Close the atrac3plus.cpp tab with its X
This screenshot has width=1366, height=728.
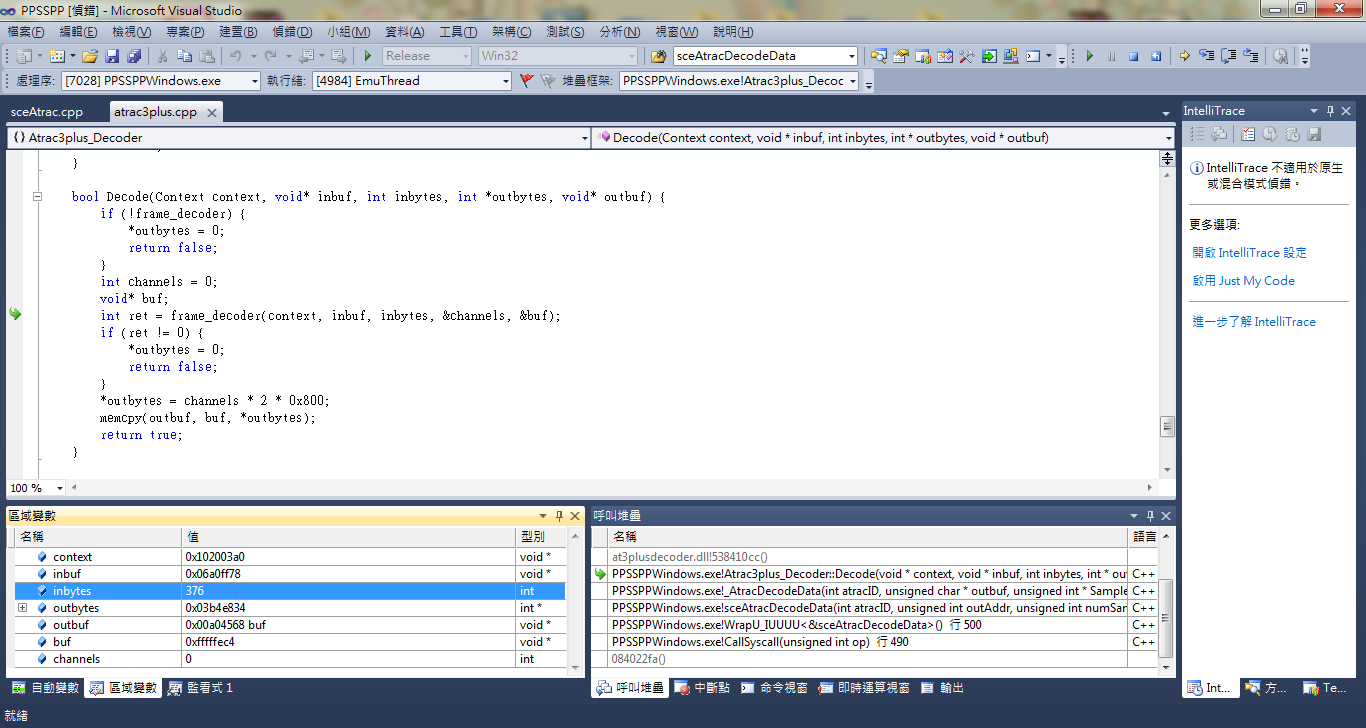pyautogui.click(x=210, y=112)
